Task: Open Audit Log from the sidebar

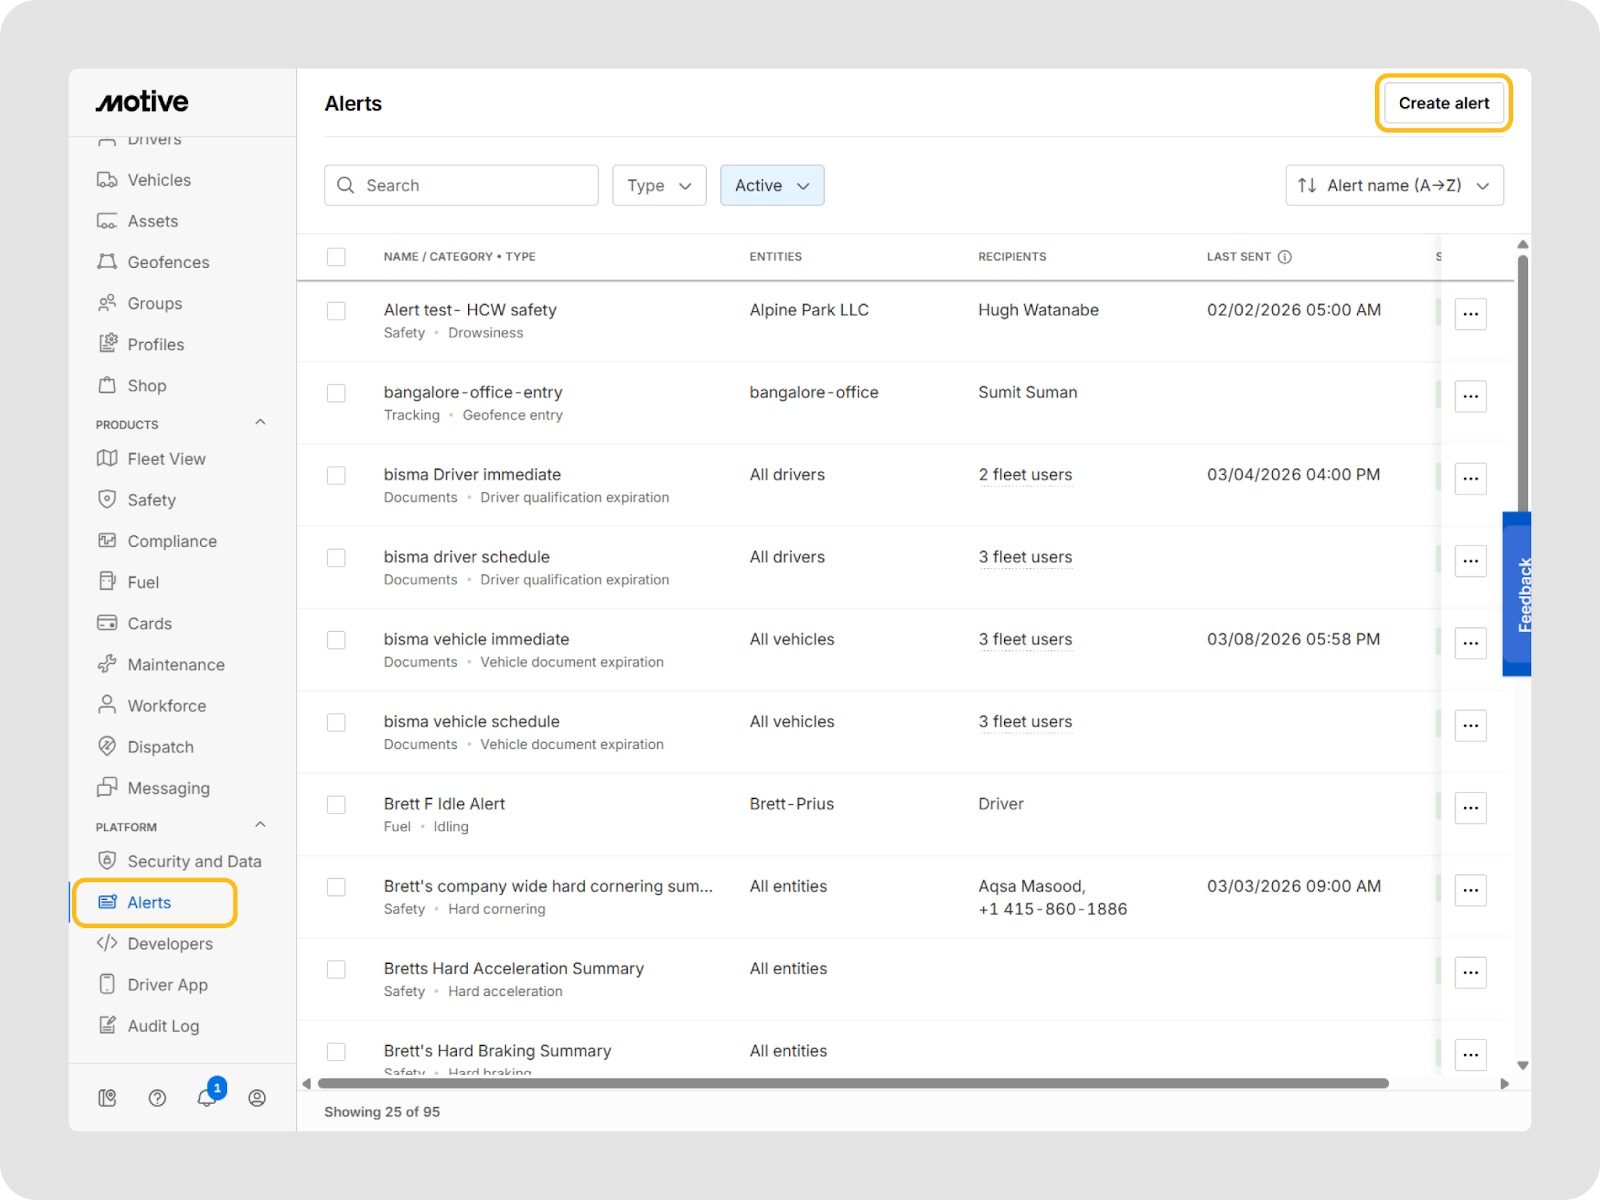Action: pos(163,1026)
